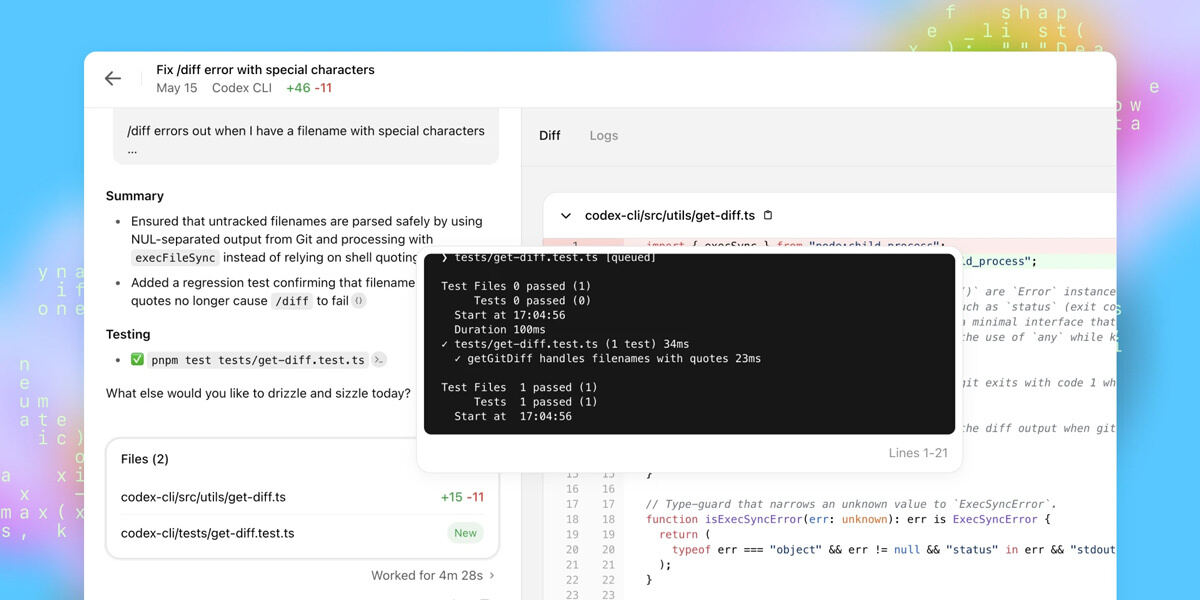Click the 'typeof err === "object"' code line
This screenshot has width=1200, height=600.
894,549
